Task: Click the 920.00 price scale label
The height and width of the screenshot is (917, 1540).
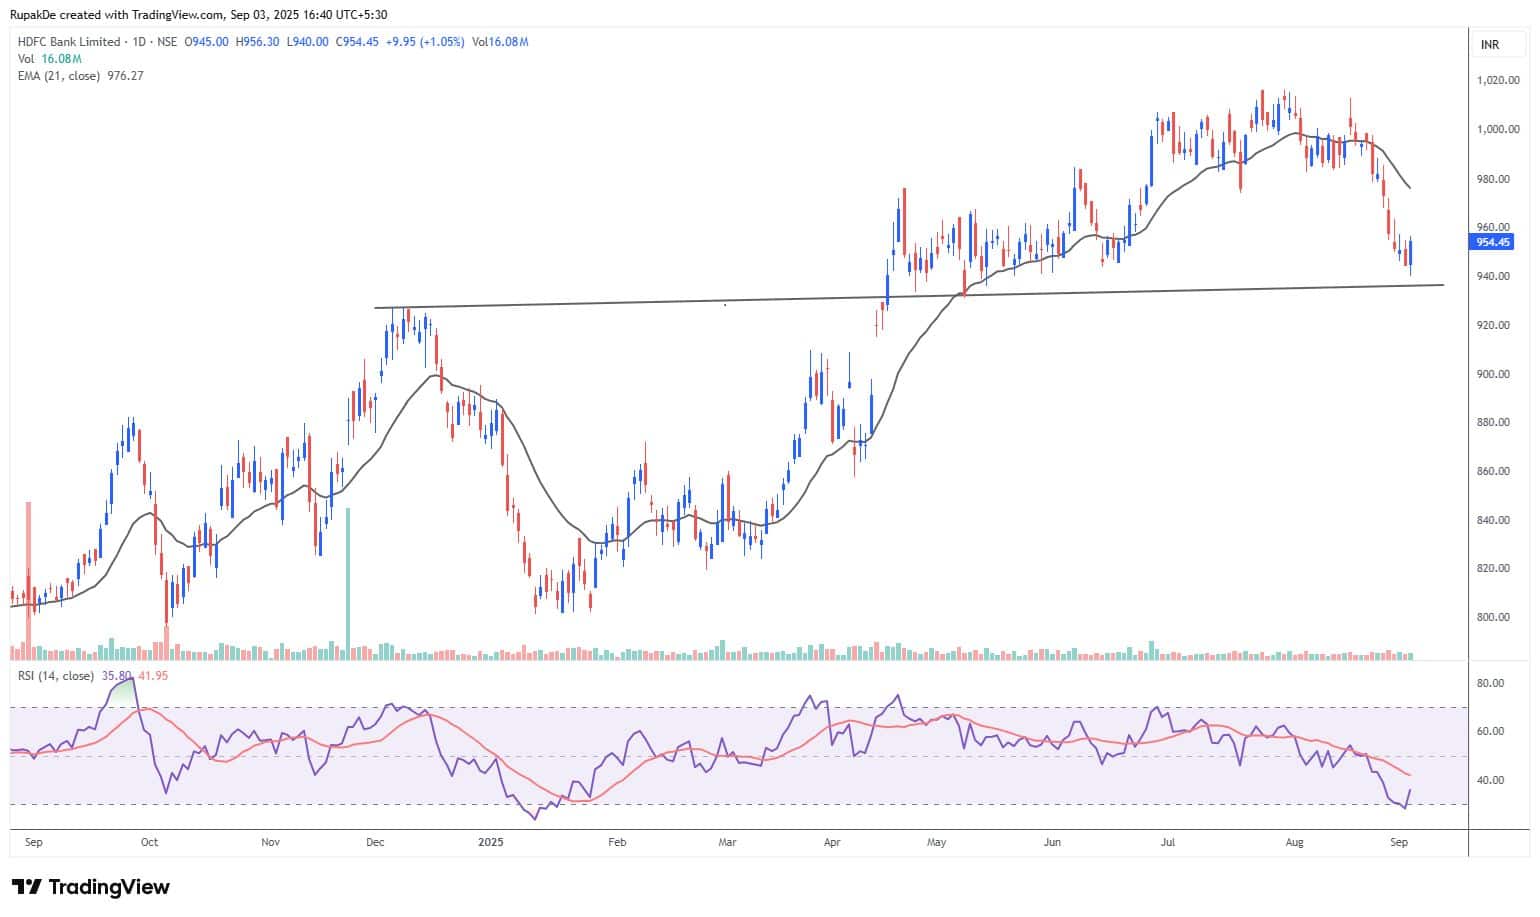Action: [x=1493, y=326]
